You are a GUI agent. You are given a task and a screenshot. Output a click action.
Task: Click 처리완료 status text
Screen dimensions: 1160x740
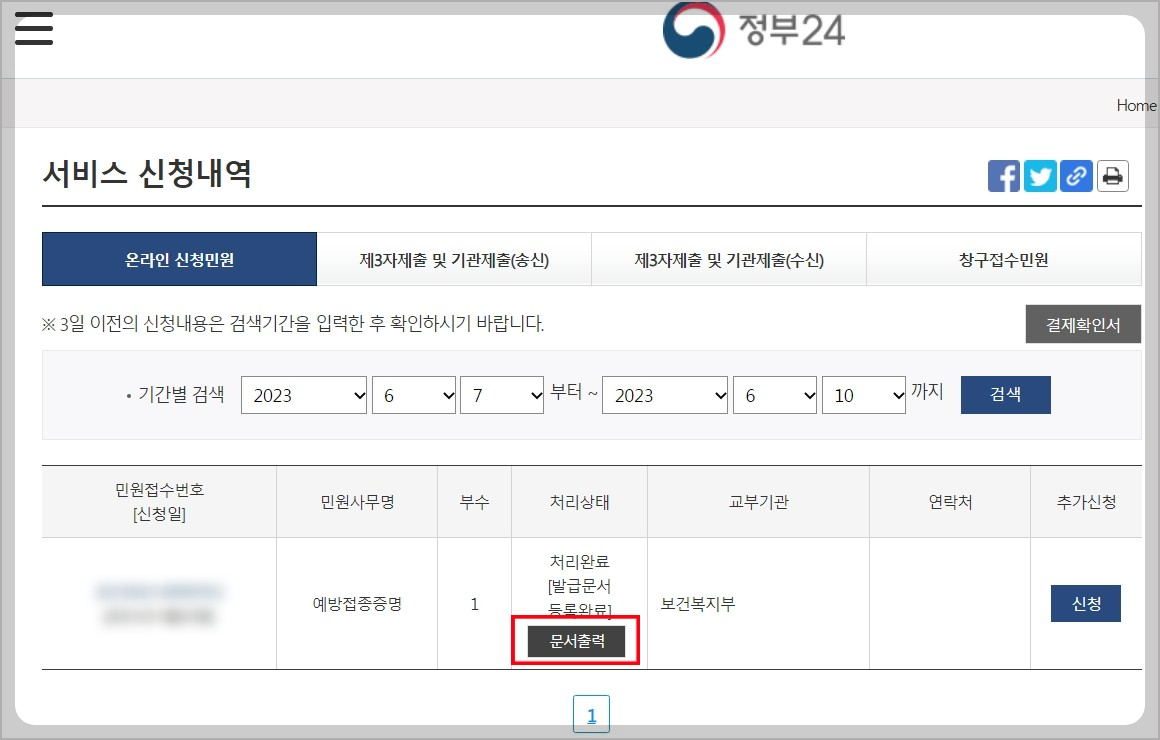point(579,562)
